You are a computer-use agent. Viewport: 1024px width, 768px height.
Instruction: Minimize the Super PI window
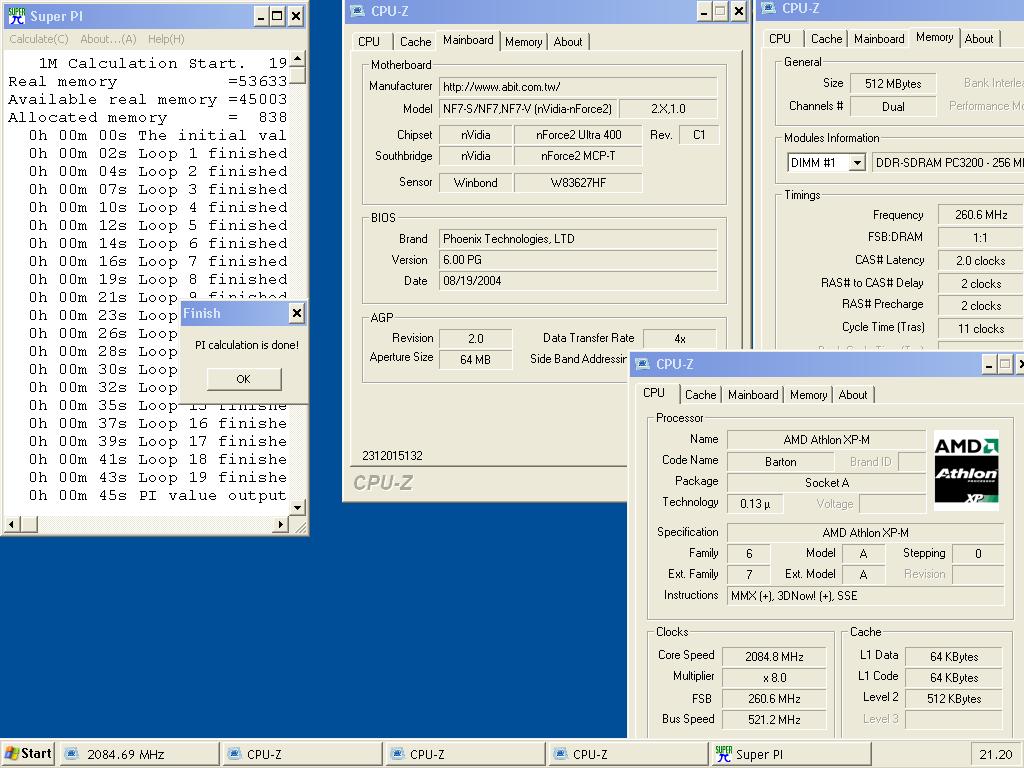(x=261, y=16)
